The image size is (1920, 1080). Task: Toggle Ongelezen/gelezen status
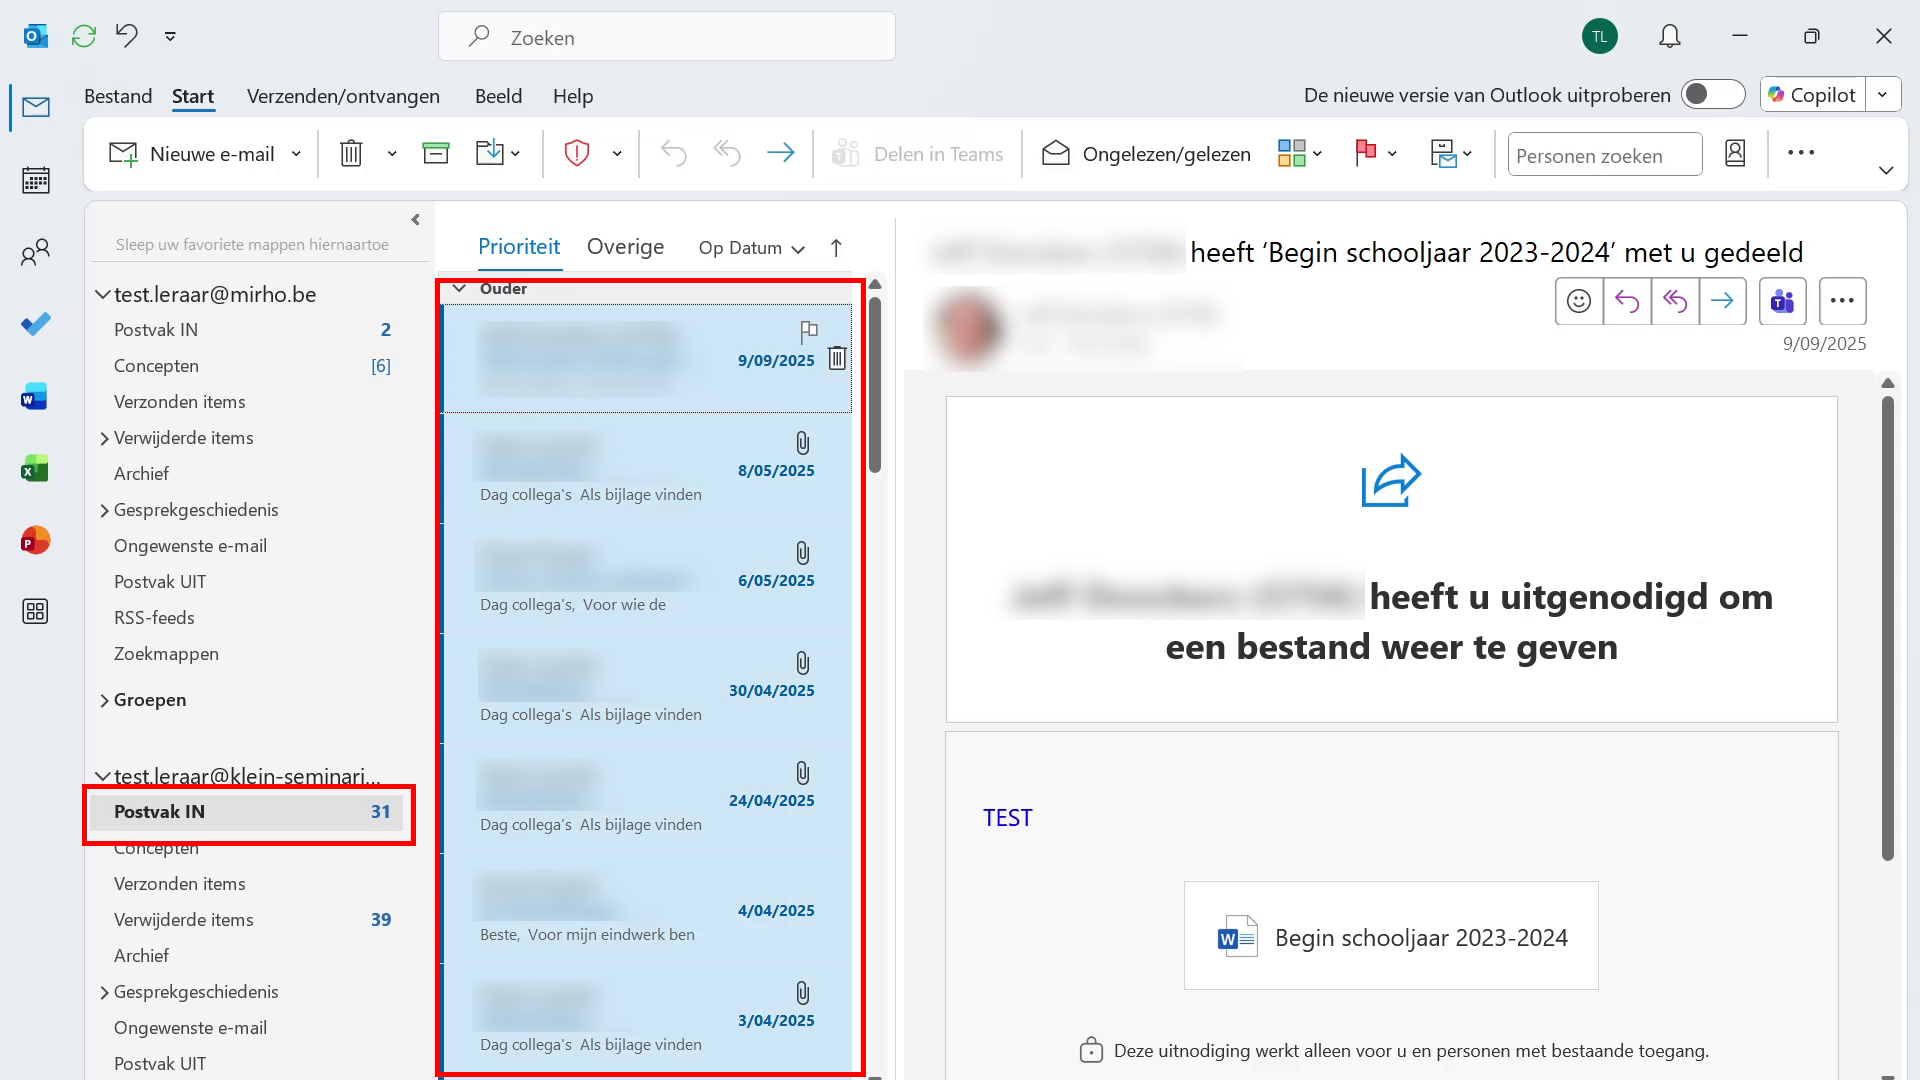coord(1147,154)
